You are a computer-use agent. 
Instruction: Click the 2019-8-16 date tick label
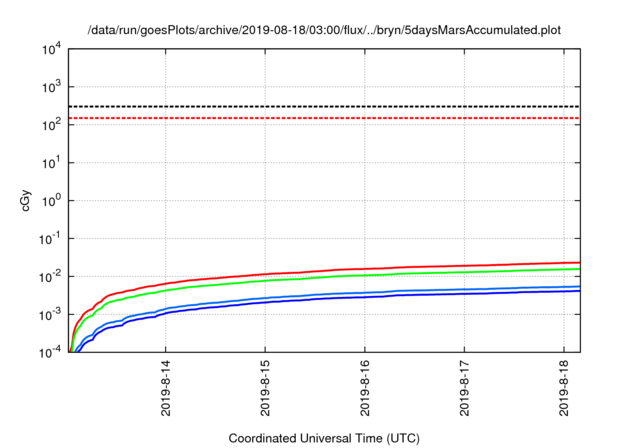365,388
